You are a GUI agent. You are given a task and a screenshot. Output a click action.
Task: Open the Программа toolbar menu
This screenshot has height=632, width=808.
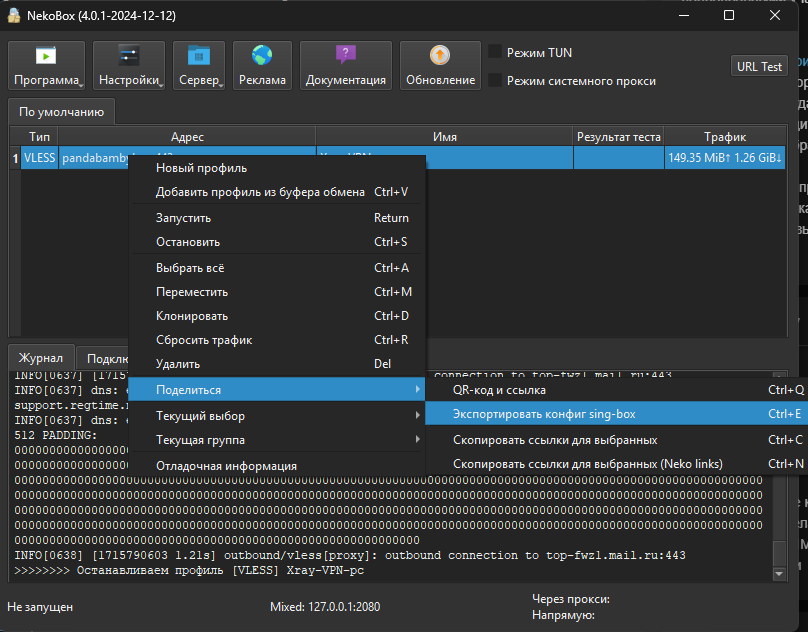(x=46, y=65)
